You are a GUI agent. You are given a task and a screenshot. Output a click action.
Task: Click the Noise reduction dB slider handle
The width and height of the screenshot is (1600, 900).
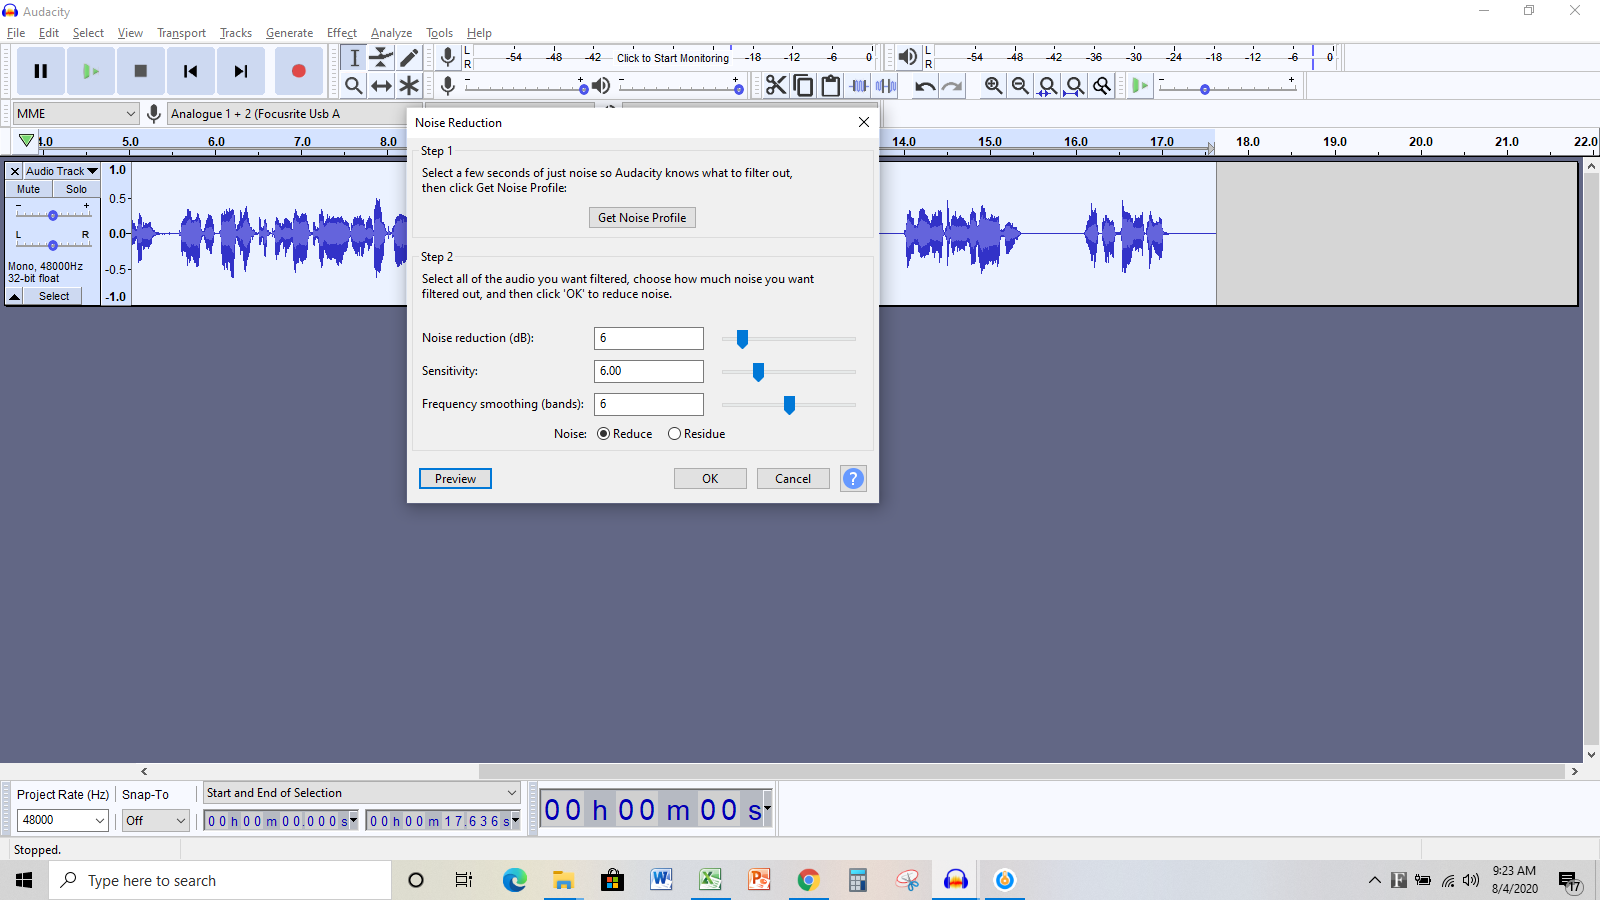pos(742,339)
